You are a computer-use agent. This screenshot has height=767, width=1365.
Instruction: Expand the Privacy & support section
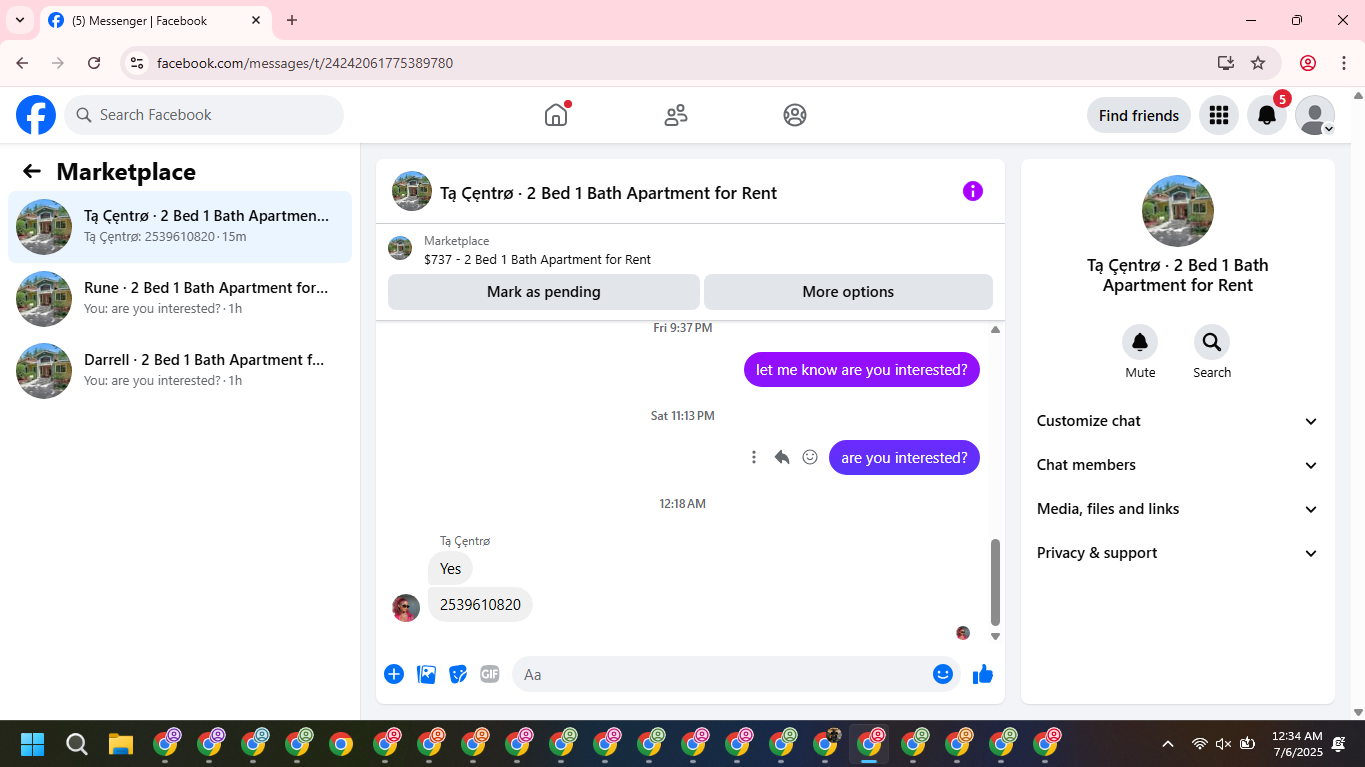point(1178,553)
